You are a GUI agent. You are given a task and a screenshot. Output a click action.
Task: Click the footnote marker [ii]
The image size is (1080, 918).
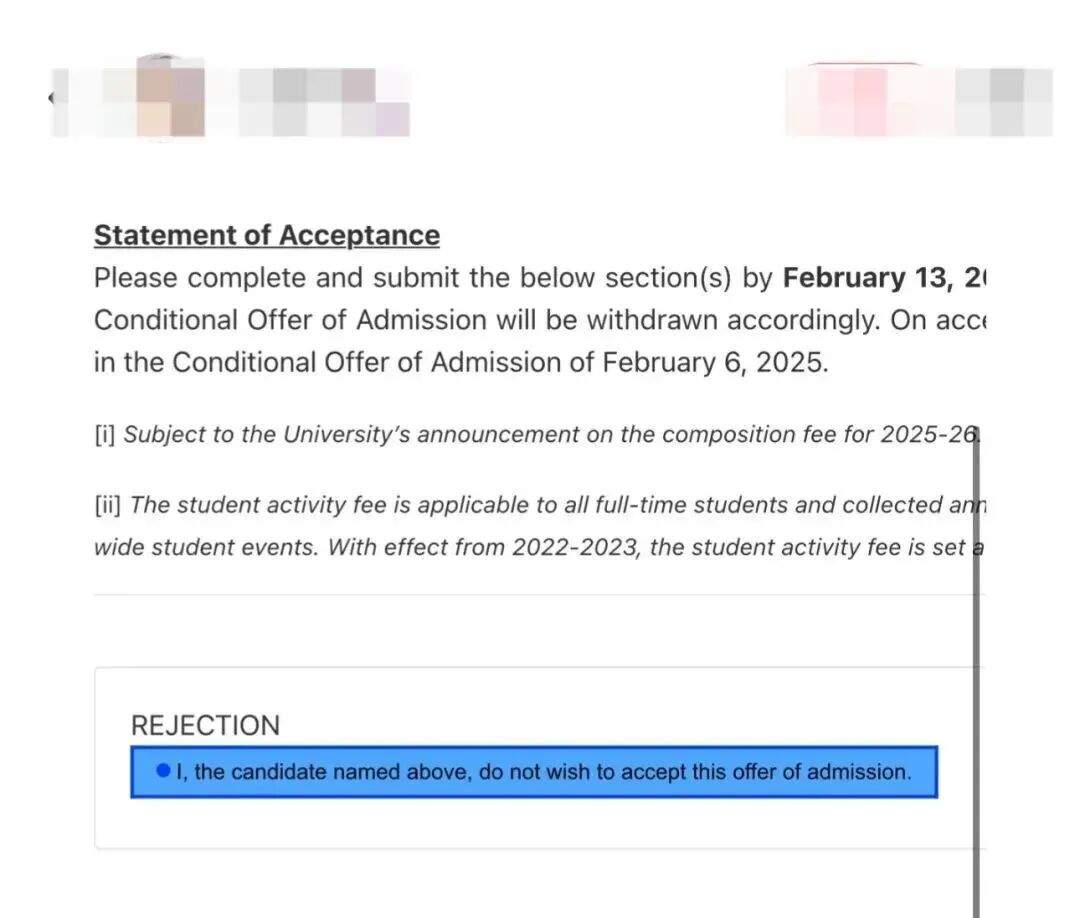108,505
